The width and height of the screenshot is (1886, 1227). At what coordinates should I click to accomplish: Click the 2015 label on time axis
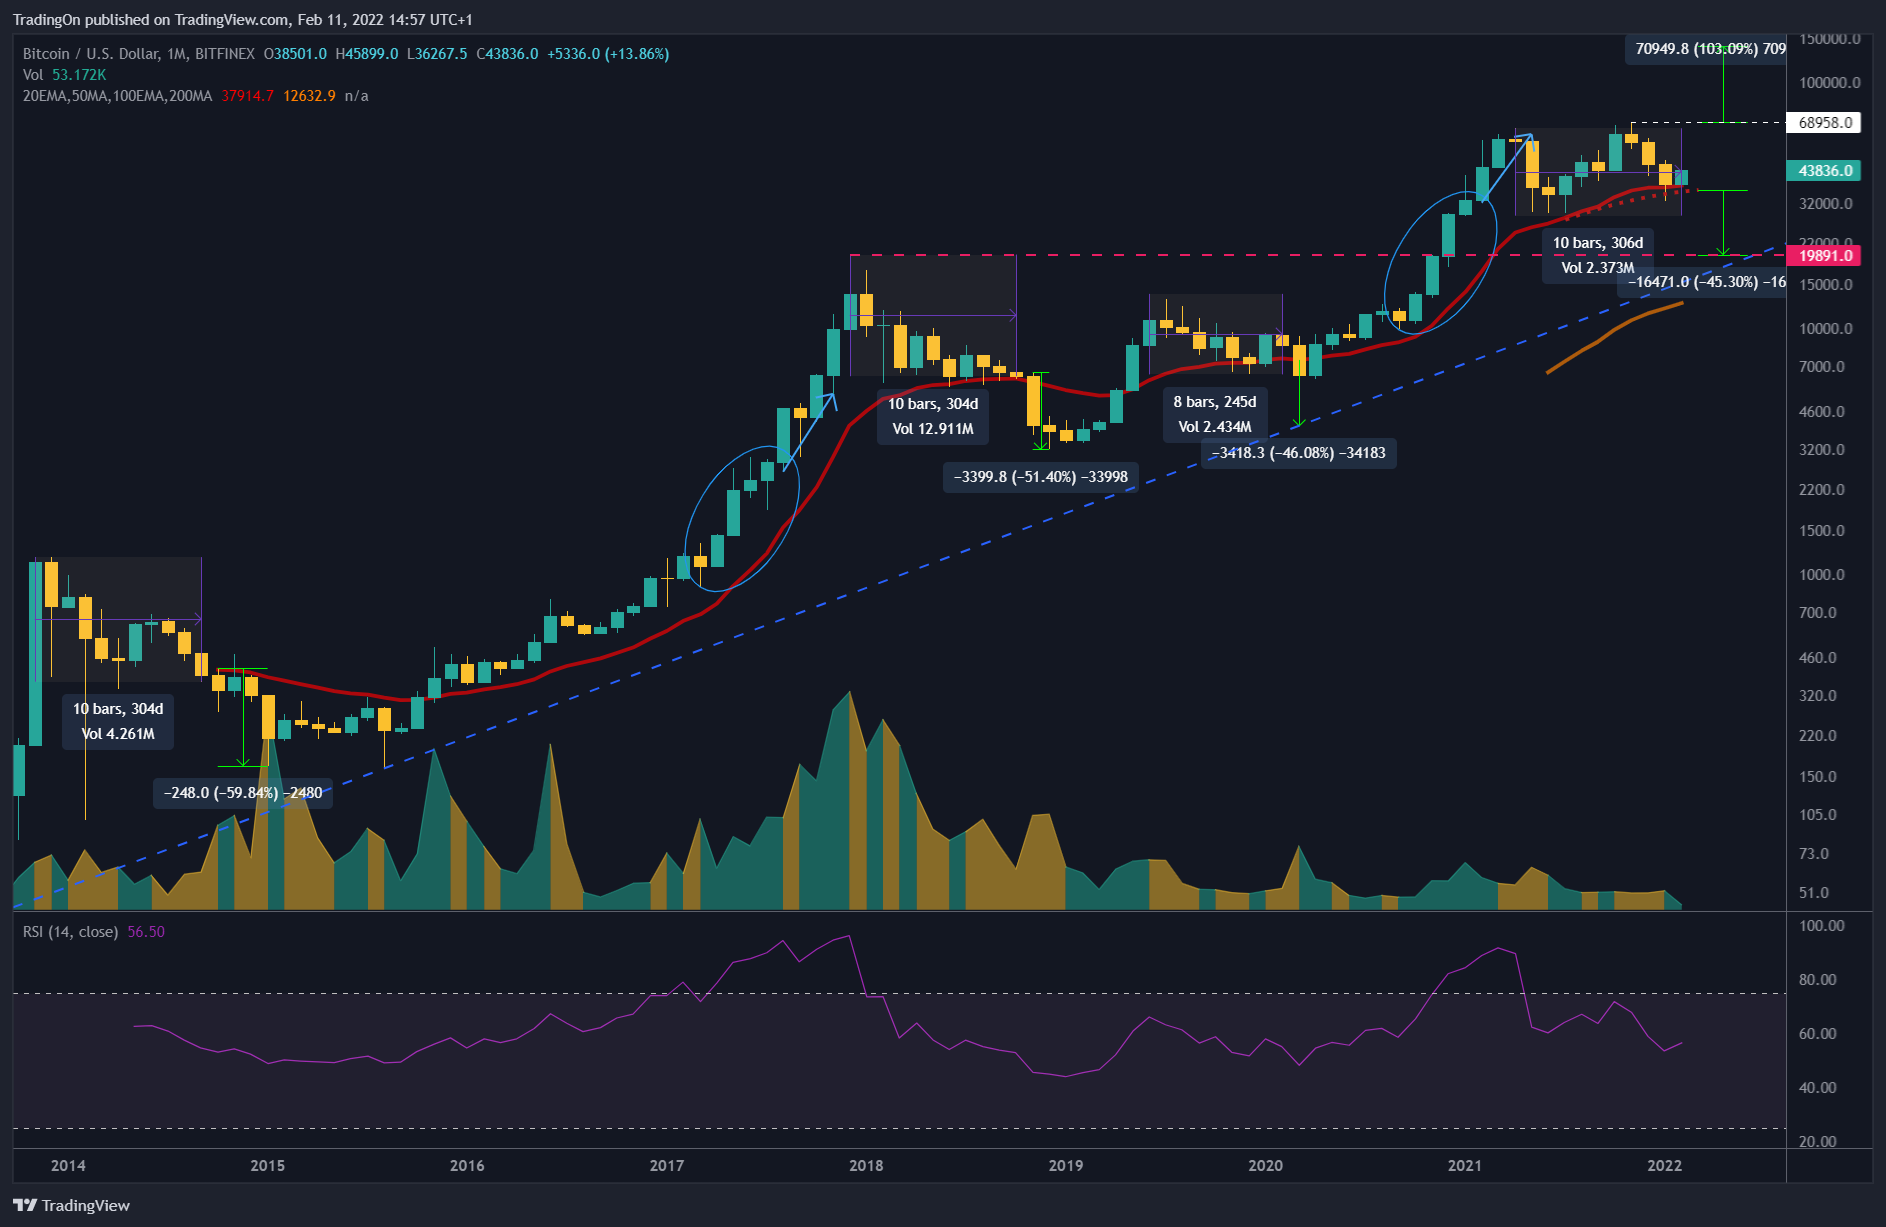click(x=267, y=1165)
